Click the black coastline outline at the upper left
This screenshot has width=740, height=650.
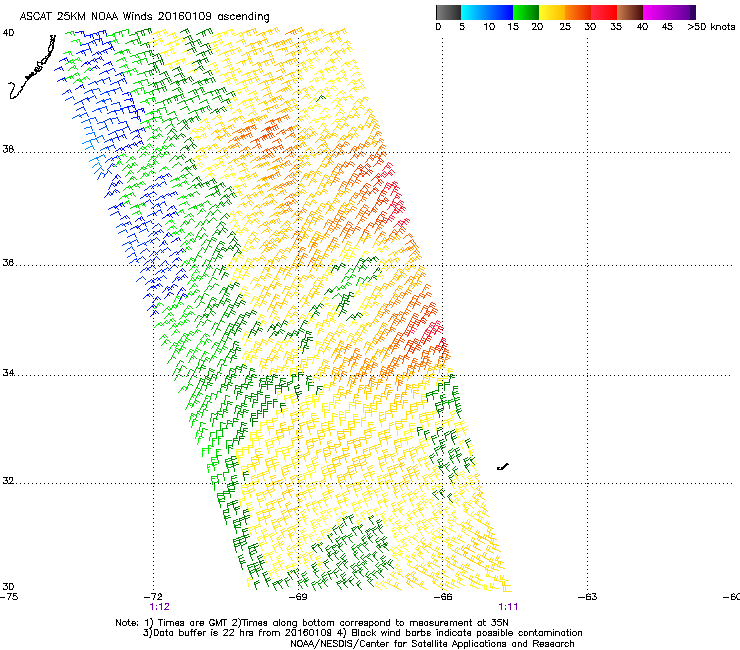[x=32, y=68]
